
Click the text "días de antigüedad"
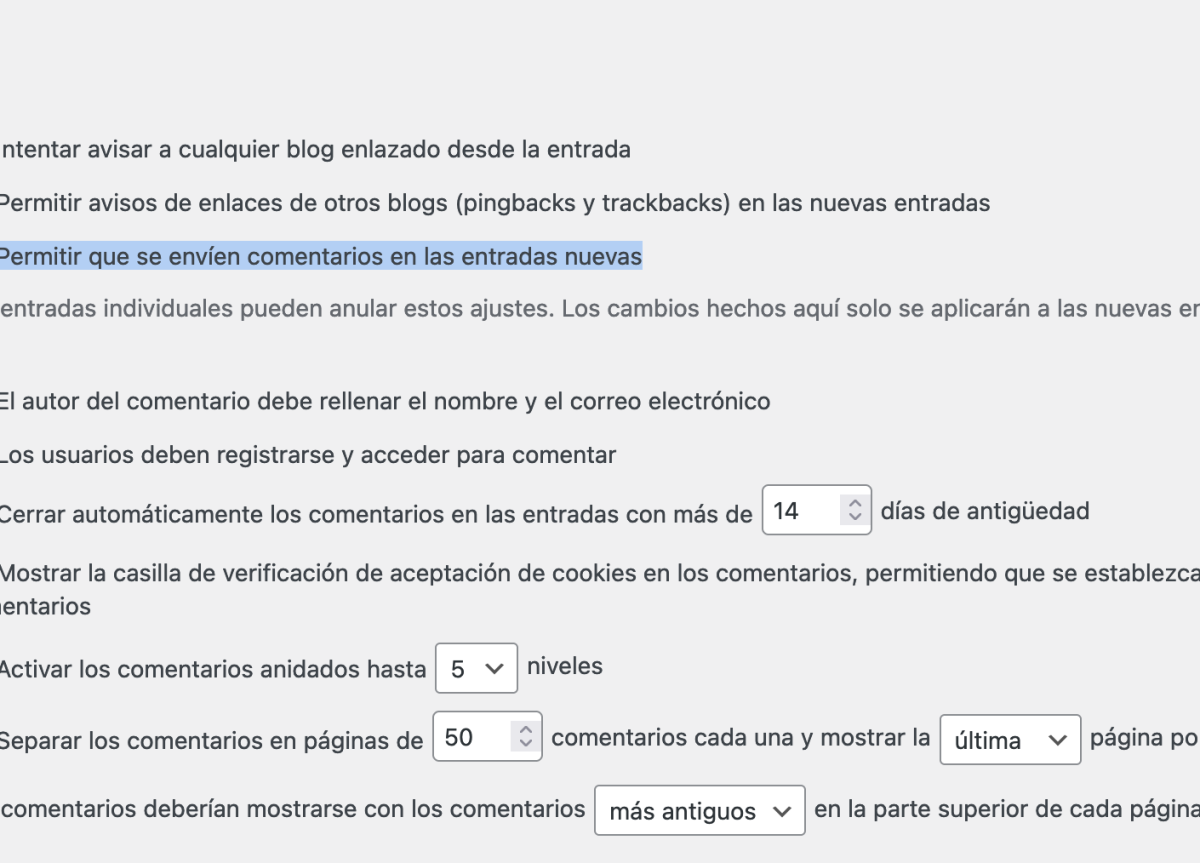coord(985,511)
